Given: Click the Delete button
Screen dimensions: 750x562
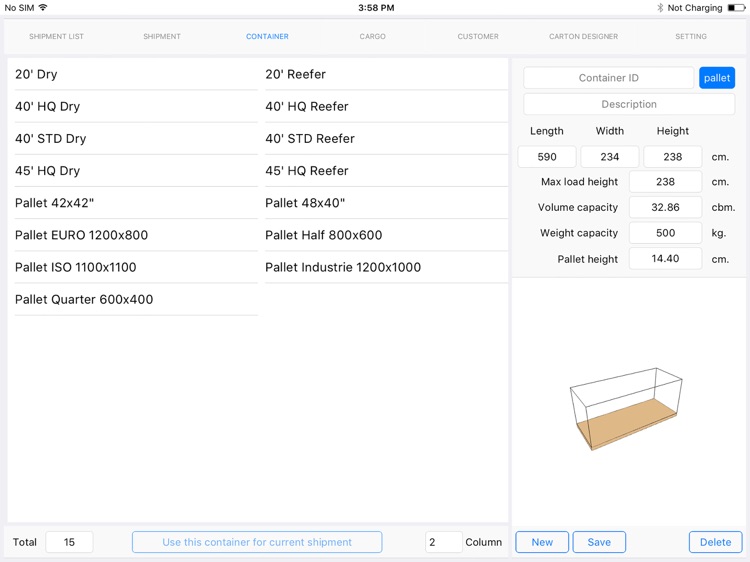Looking at the screenshot, I should point(716,542).
